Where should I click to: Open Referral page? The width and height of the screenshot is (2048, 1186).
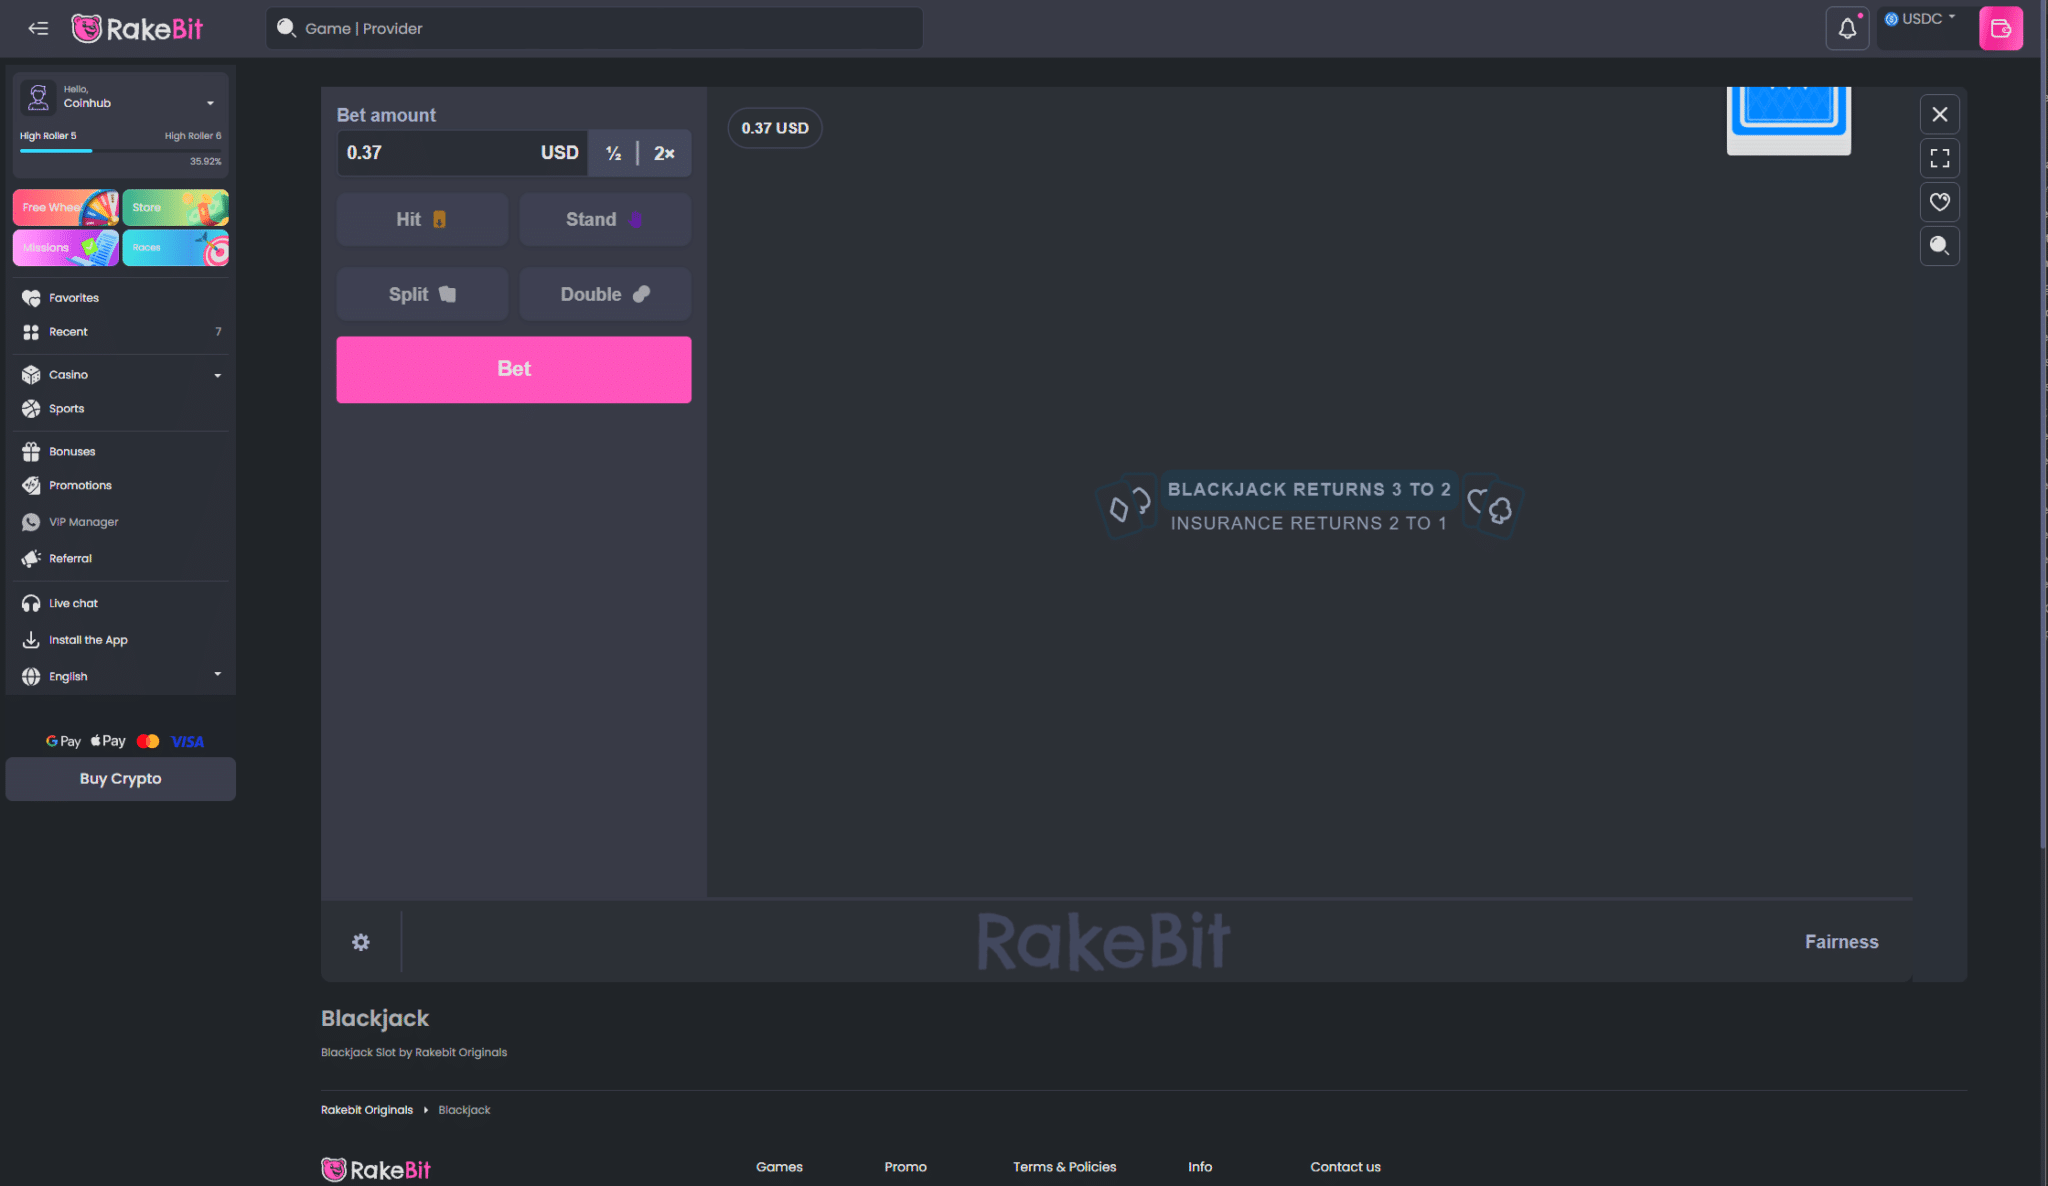121,559
